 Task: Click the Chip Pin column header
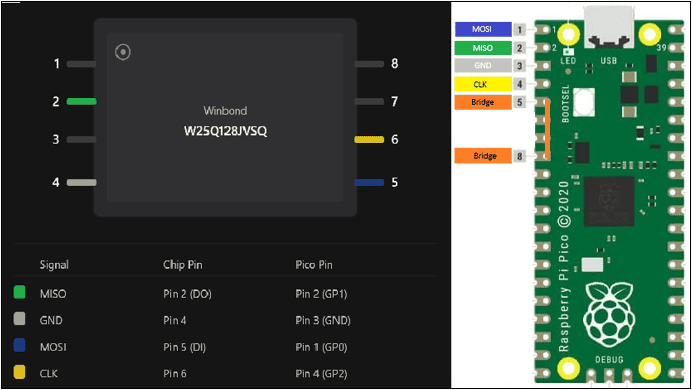pos(183,265)
